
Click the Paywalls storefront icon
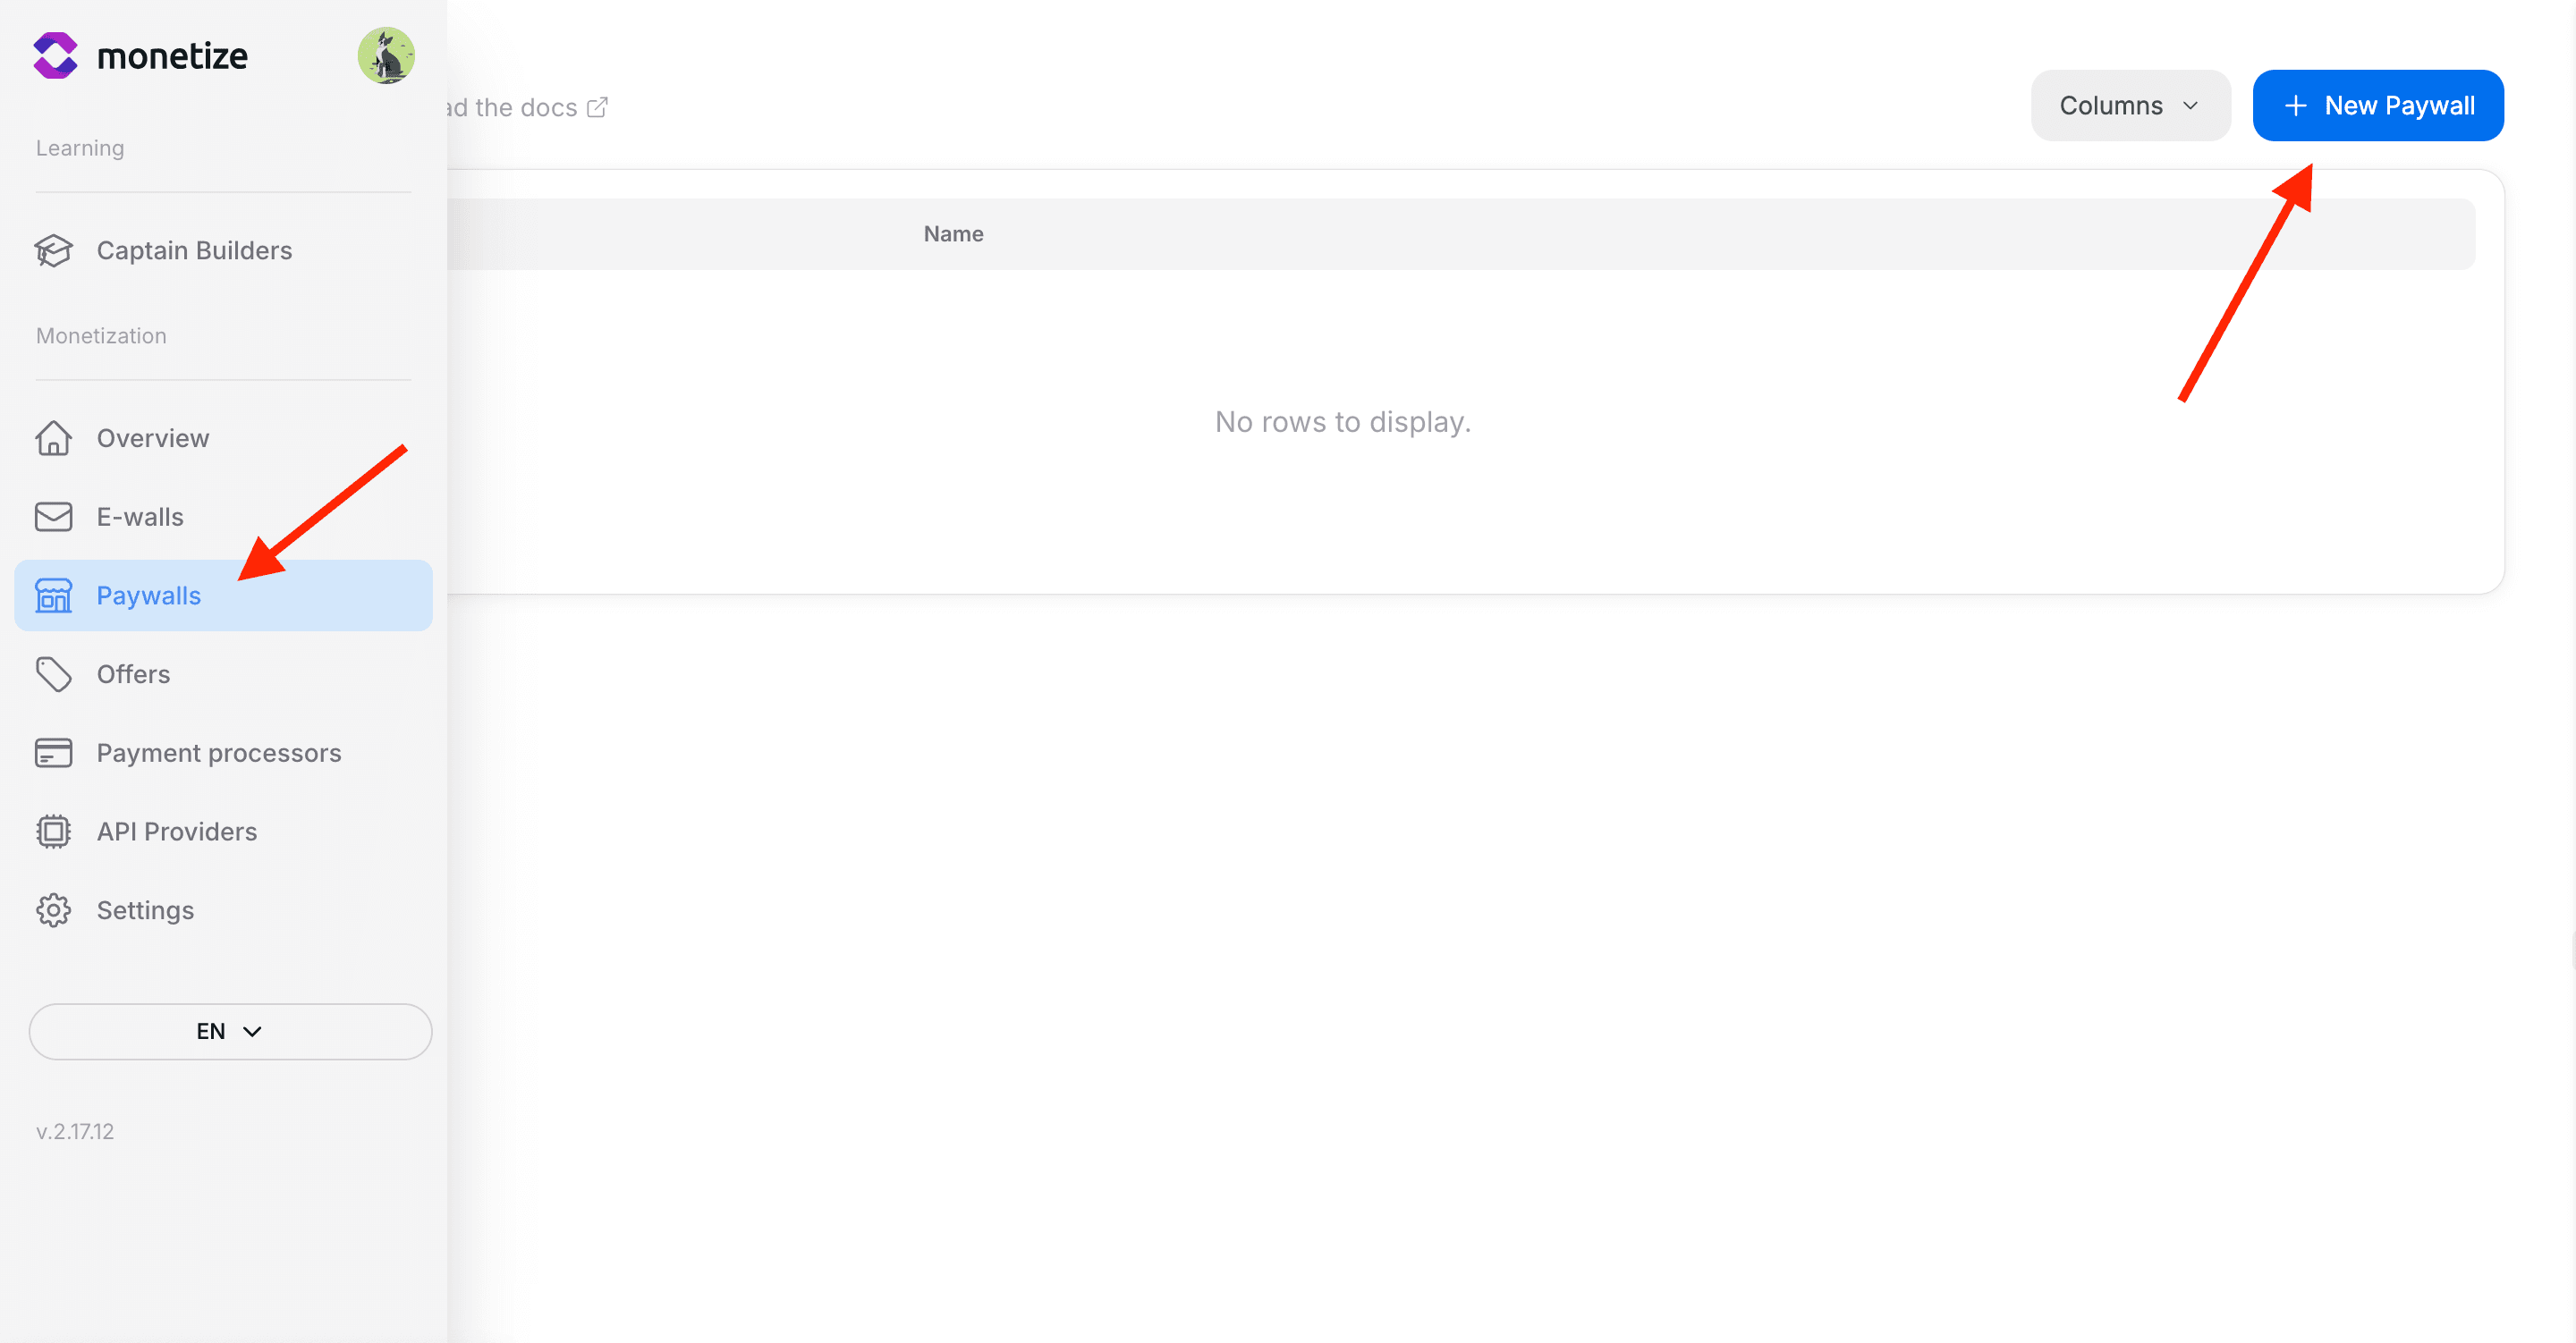point(54,595)
